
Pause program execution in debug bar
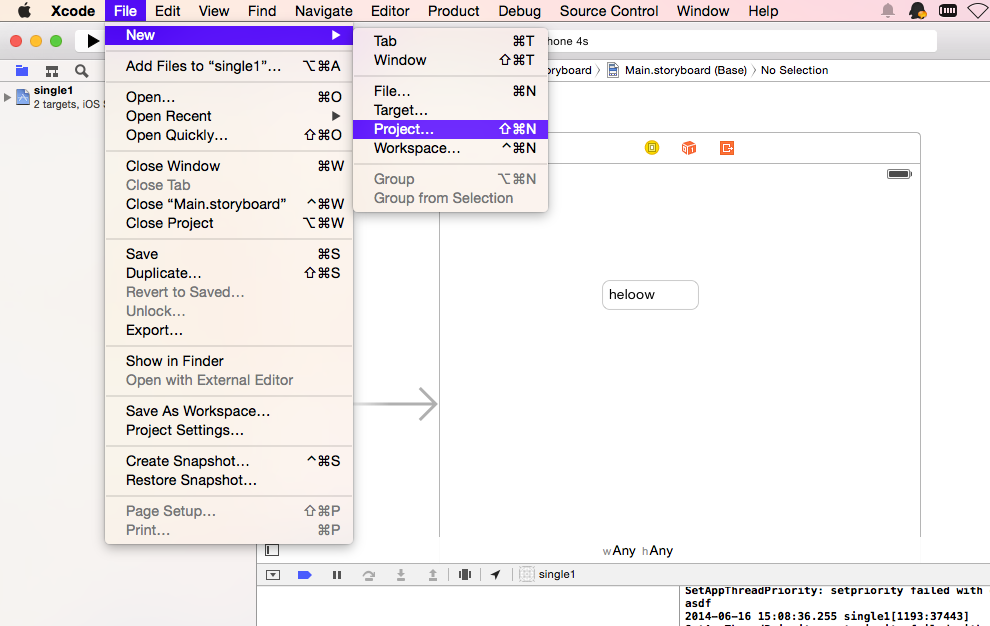(337, 575)
